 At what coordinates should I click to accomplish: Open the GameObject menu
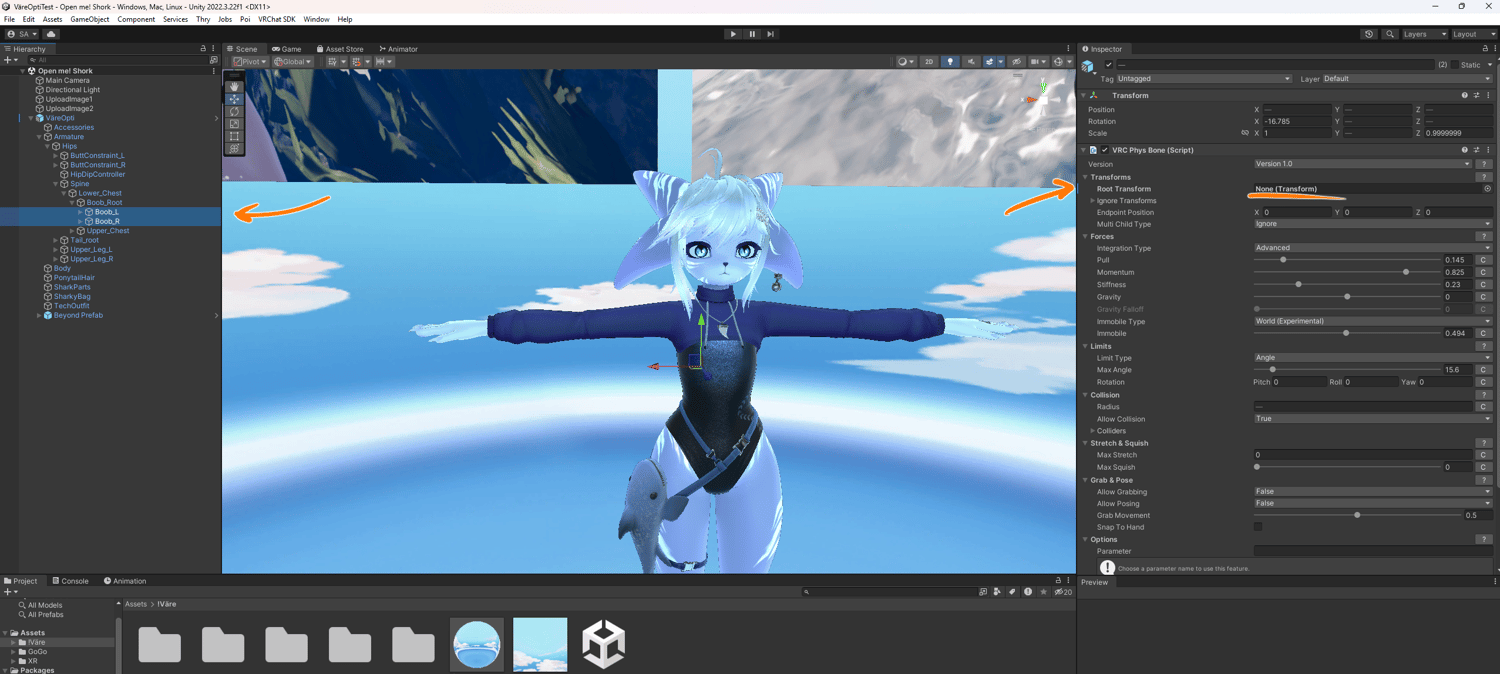pyautogui.click(x=90, y=19)
